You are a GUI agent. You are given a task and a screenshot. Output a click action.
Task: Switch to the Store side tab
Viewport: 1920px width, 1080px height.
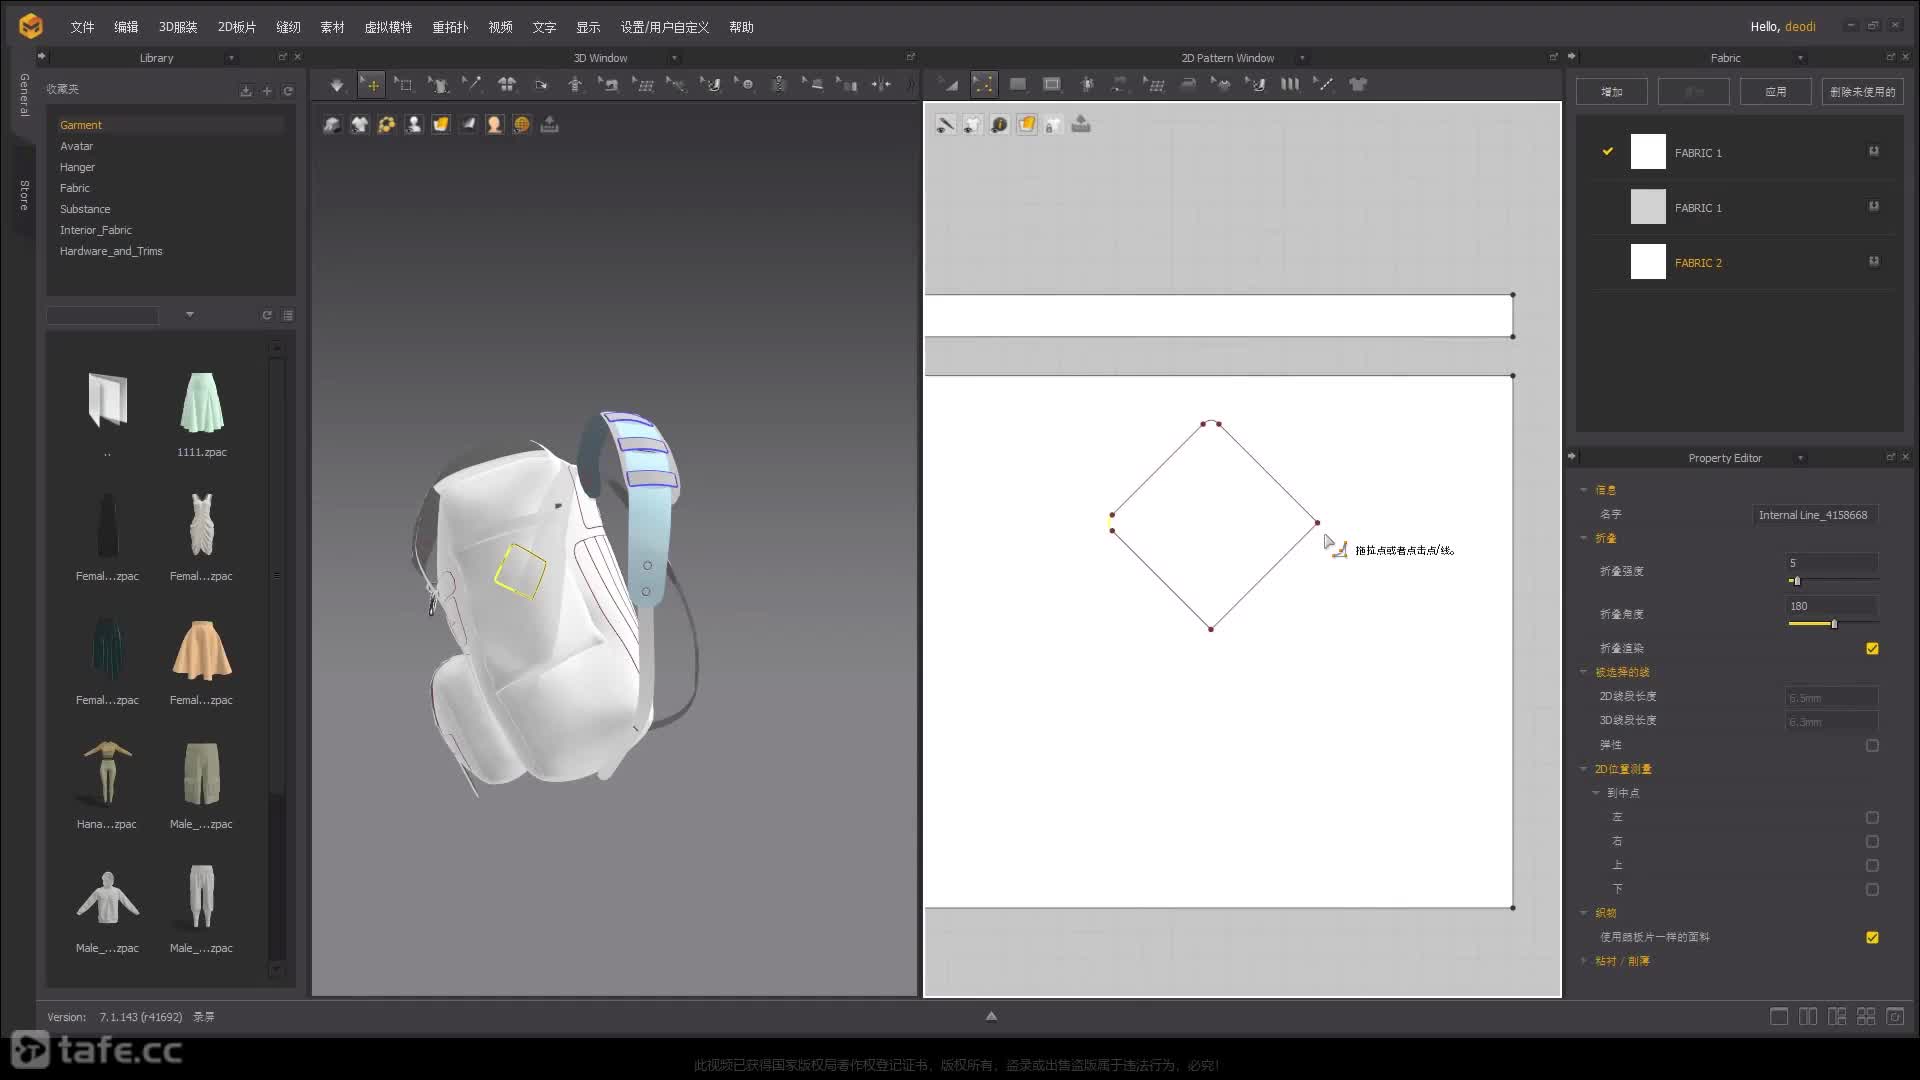24,195
